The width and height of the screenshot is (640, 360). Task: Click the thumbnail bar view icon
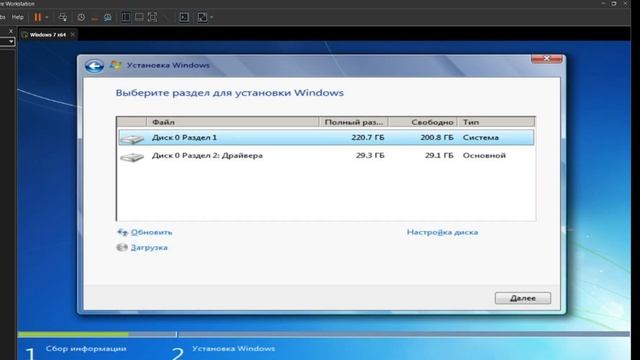139,17
